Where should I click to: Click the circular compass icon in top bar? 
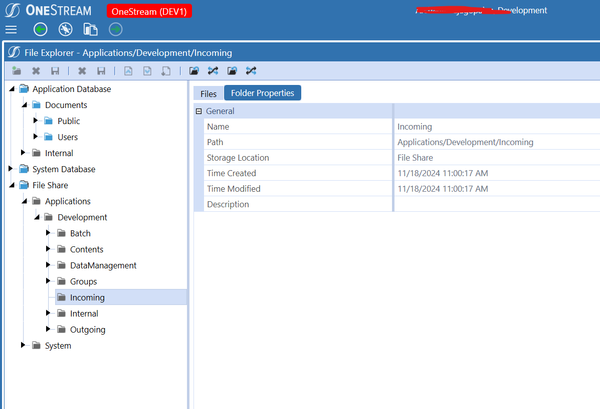[65, 30]
